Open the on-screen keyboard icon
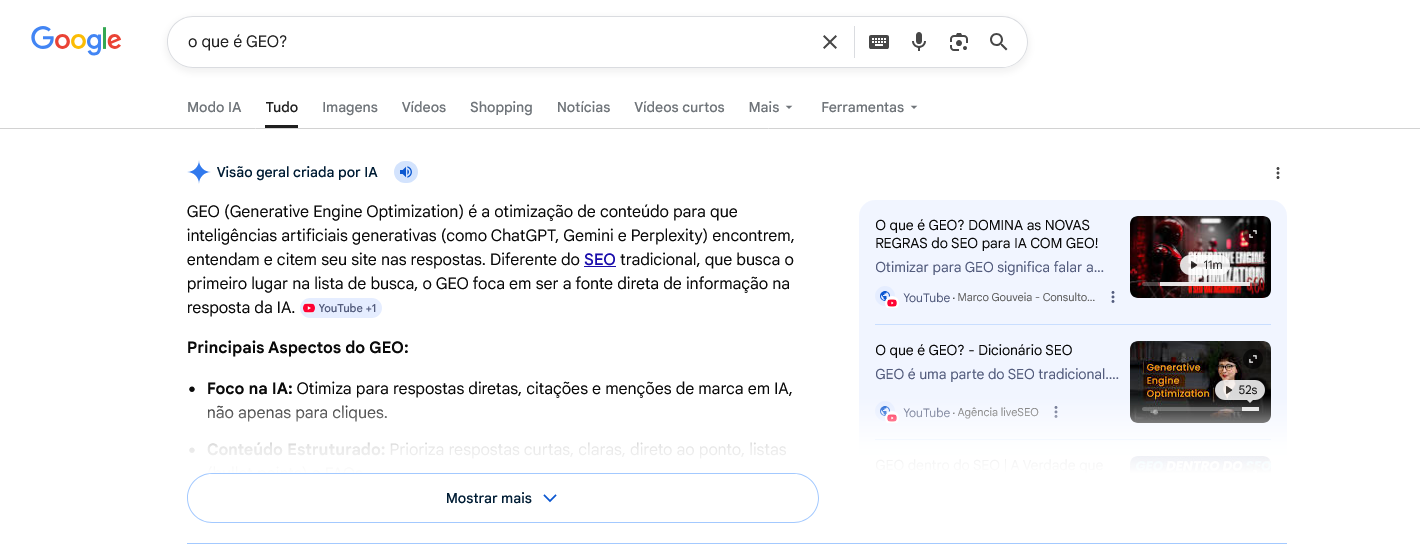Screen dimensions: 1420x556 click(879, 42)
